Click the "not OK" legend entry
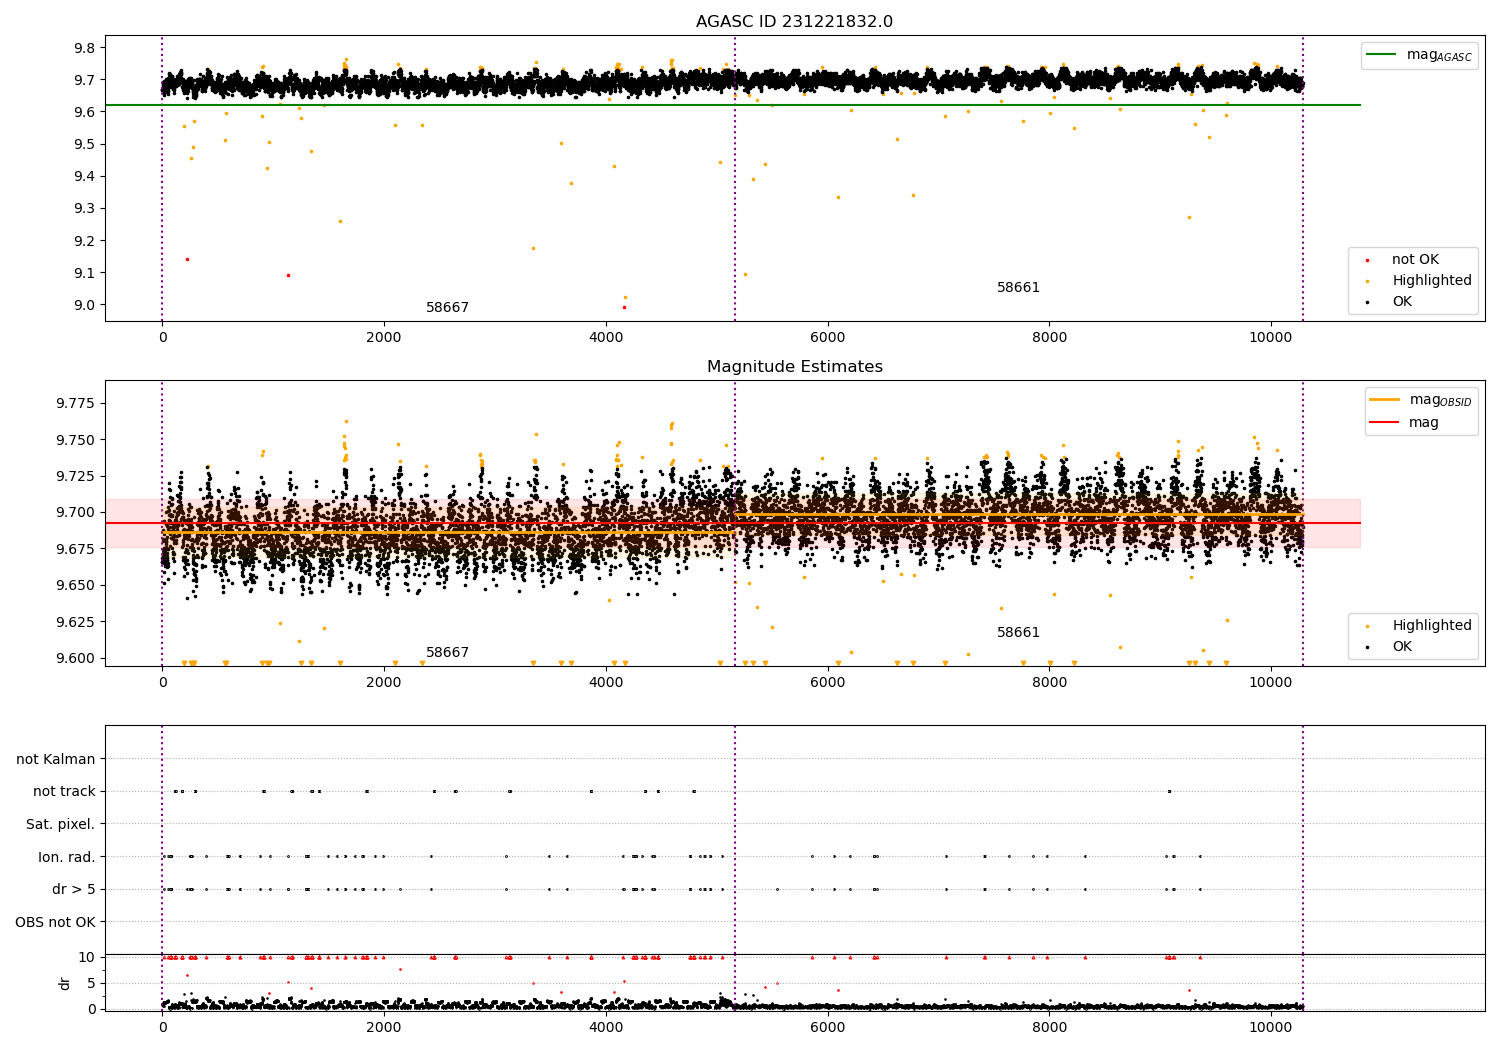Image resolution: width=1500 pixels, height=1050 pixels. coord(1415,260)
